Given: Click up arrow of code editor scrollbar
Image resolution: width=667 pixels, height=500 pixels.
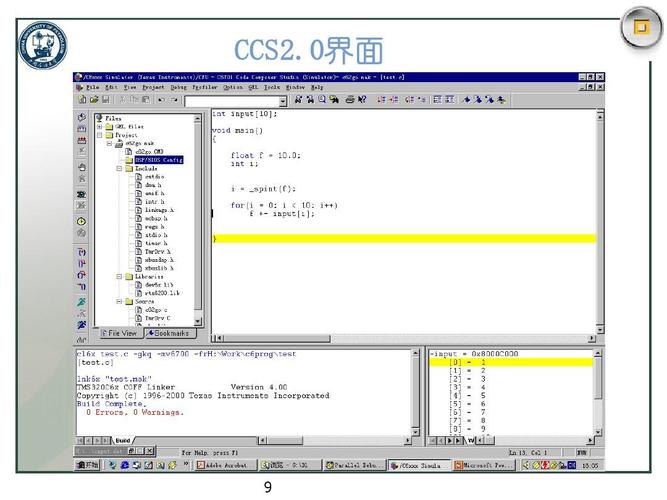Looking at the screenshot, I should pos(600,116).
